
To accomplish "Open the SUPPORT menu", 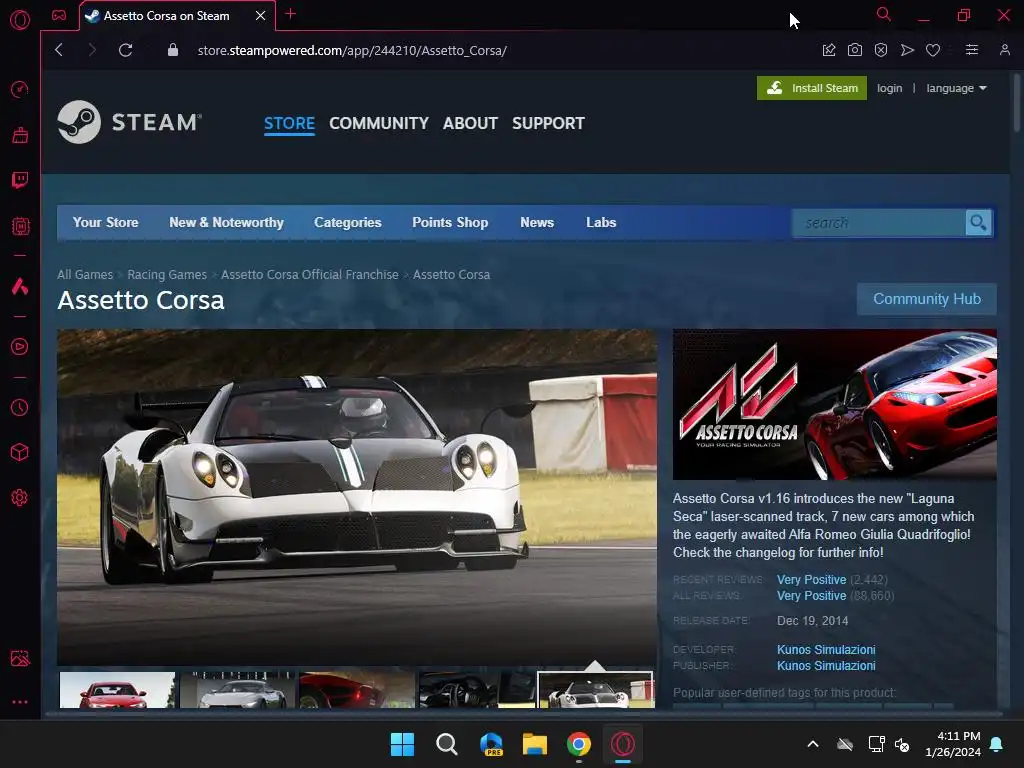I will pyautogui.click(x=548, y=123).
